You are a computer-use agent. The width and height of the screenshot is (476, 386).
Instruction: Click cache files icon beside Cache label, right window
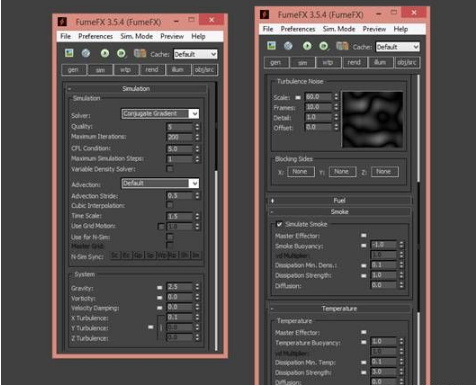(x=342, y=46)
